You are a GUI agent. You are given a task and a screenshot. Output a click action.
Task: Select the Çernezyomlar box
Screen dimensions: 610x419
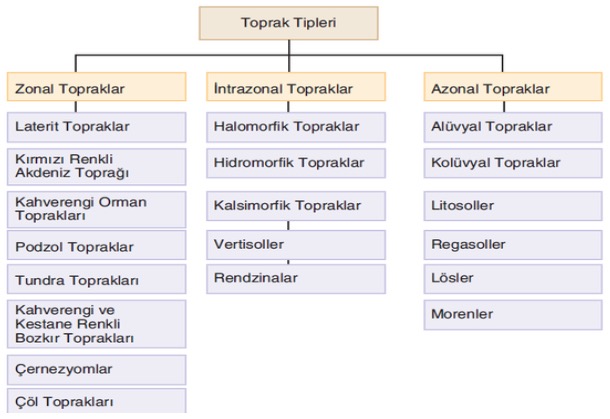point(96,369)
